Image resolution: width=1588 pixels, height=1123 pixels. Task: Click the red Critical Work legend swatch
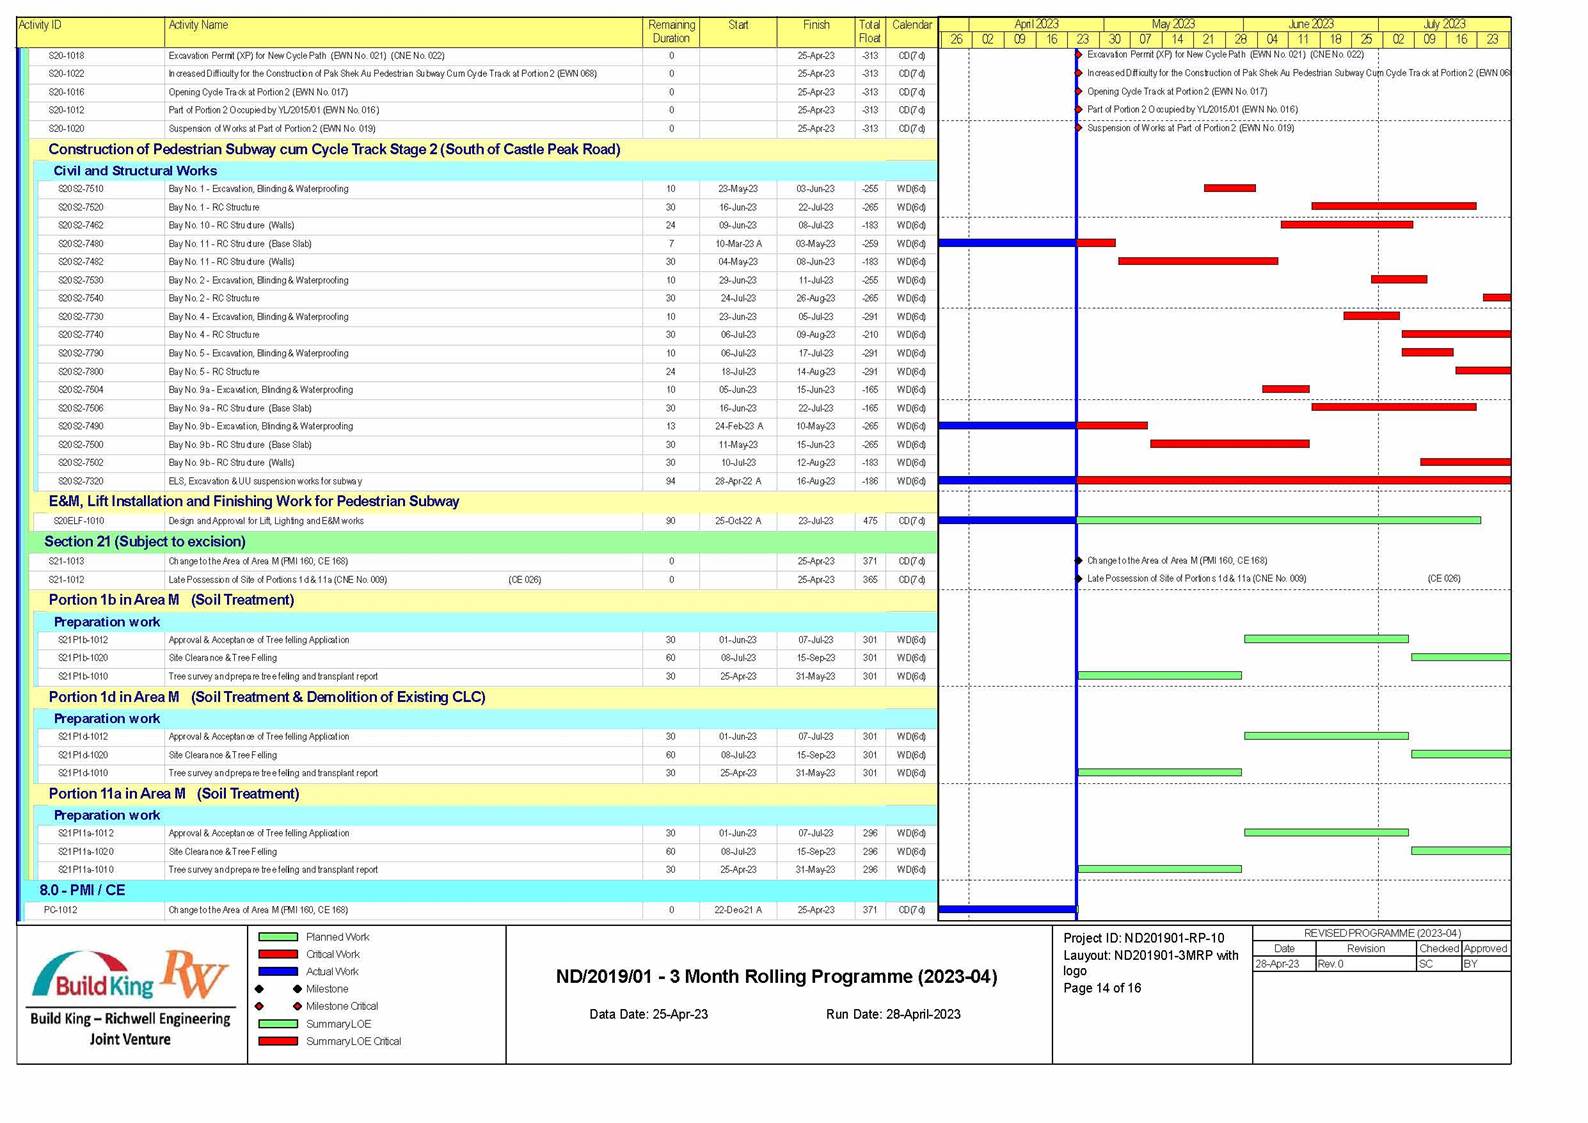278,954
